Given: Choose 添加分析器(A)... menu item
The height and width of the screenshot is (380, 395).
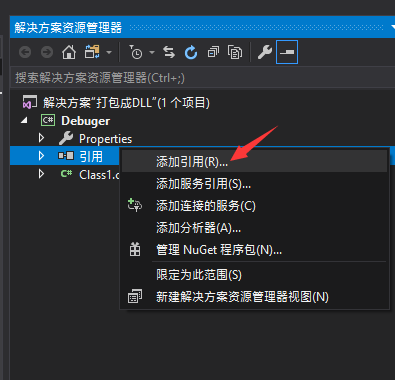Looking at the screenshot, I should (255, 228).
